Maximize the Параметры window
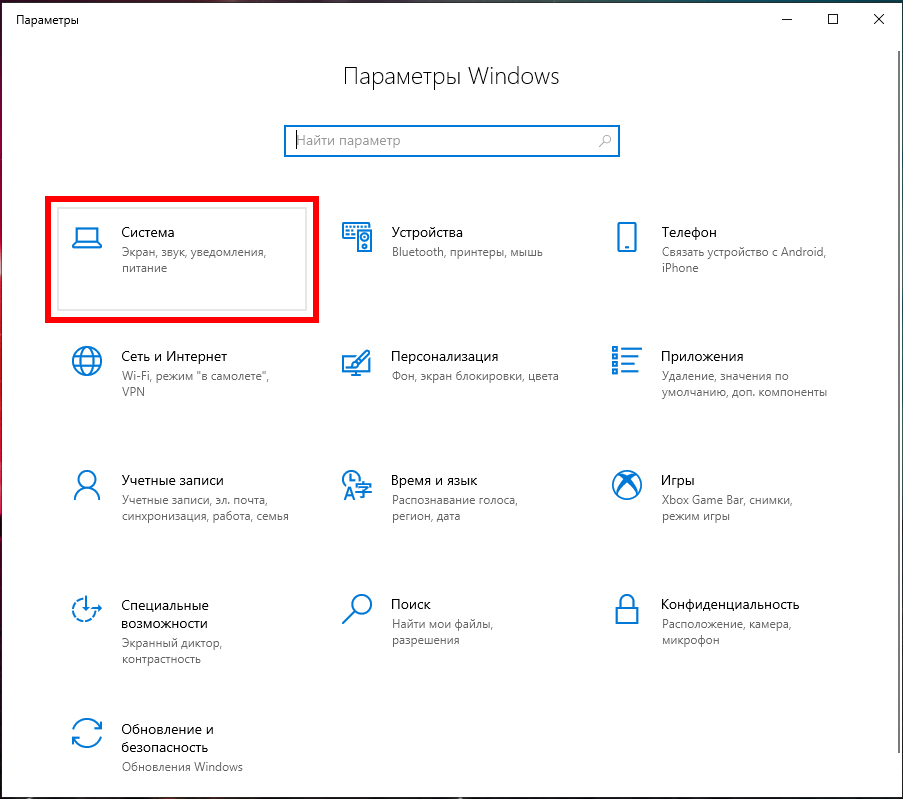The width and height of the screenshot is (903, 799). pyautogui.click(x=833, y=20)
